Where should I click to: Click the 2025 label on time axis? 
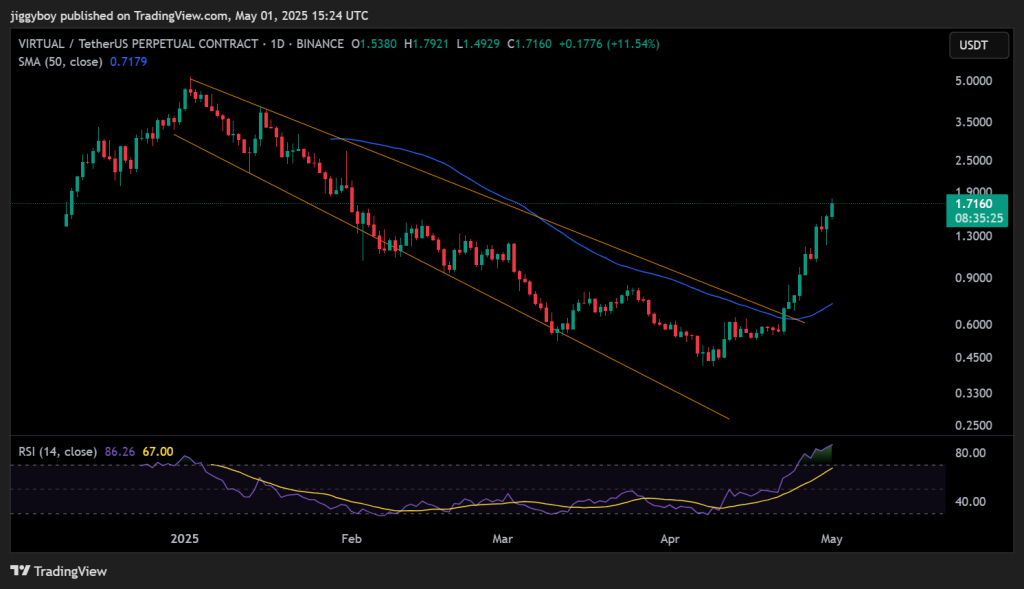(x=186, y=539)
